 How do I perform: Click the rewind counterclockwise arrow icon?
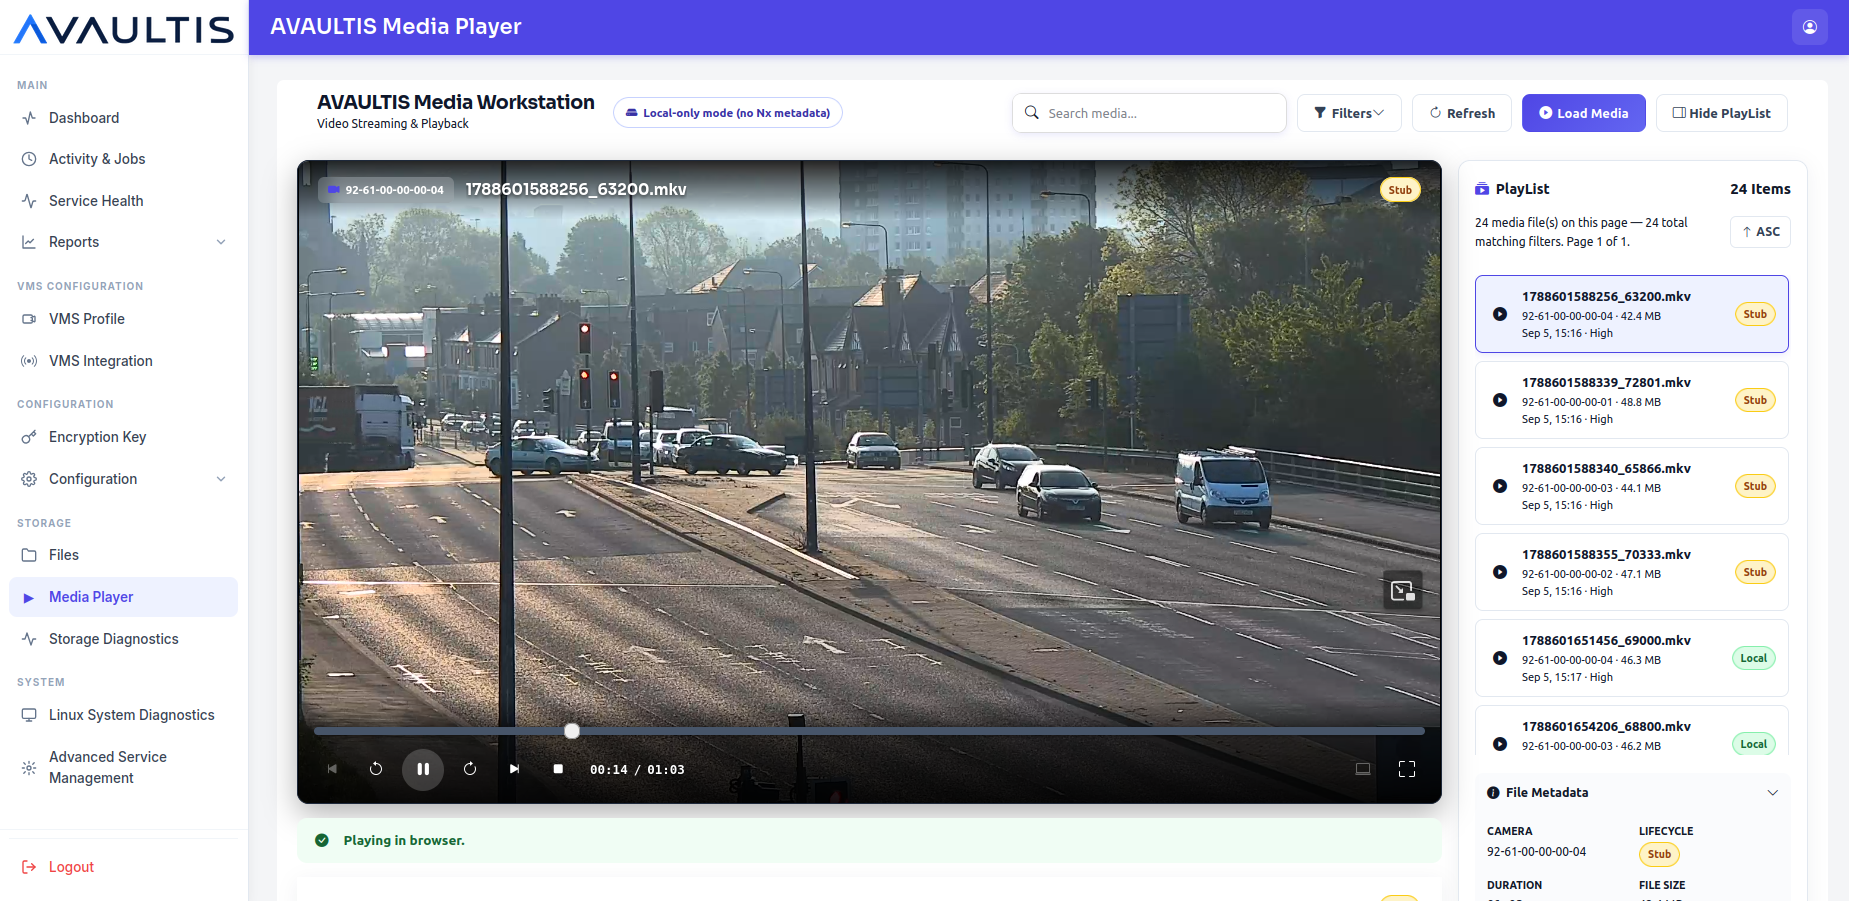point(376,769)
